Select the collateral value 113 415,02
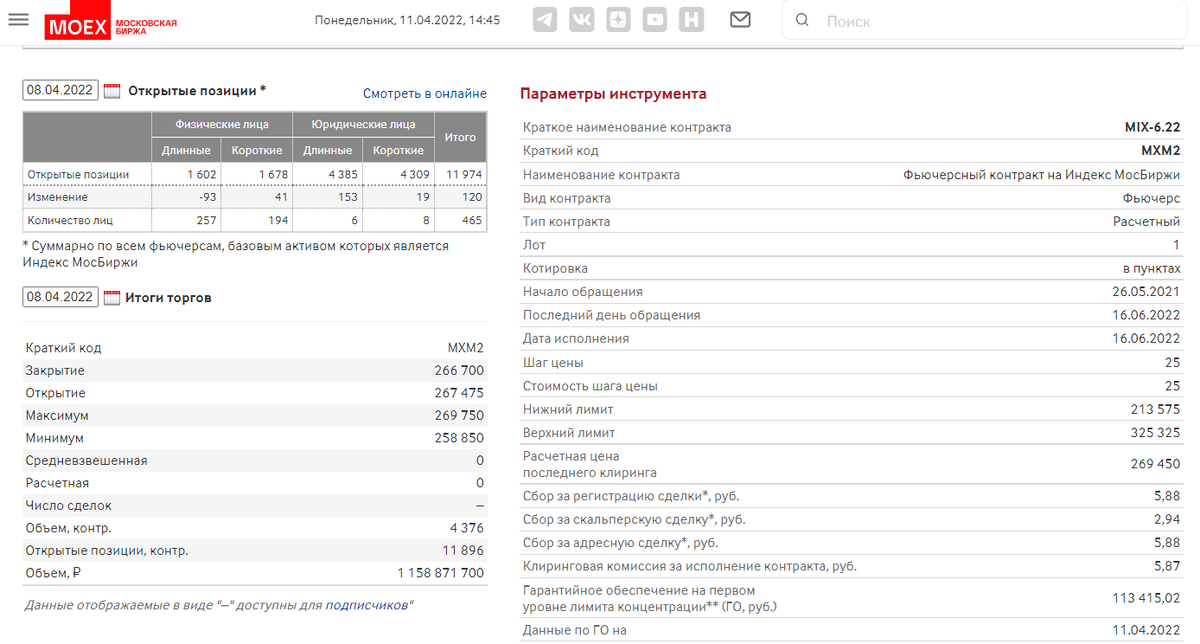 pos(1148,598)
